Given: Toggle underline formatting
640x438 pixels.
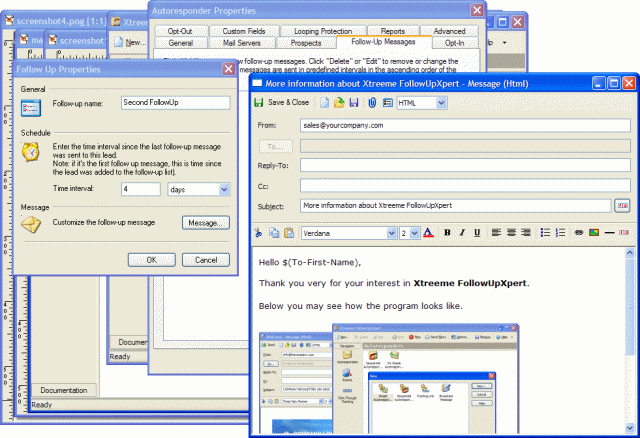Looking at the screenshot, I should point(477,233).
